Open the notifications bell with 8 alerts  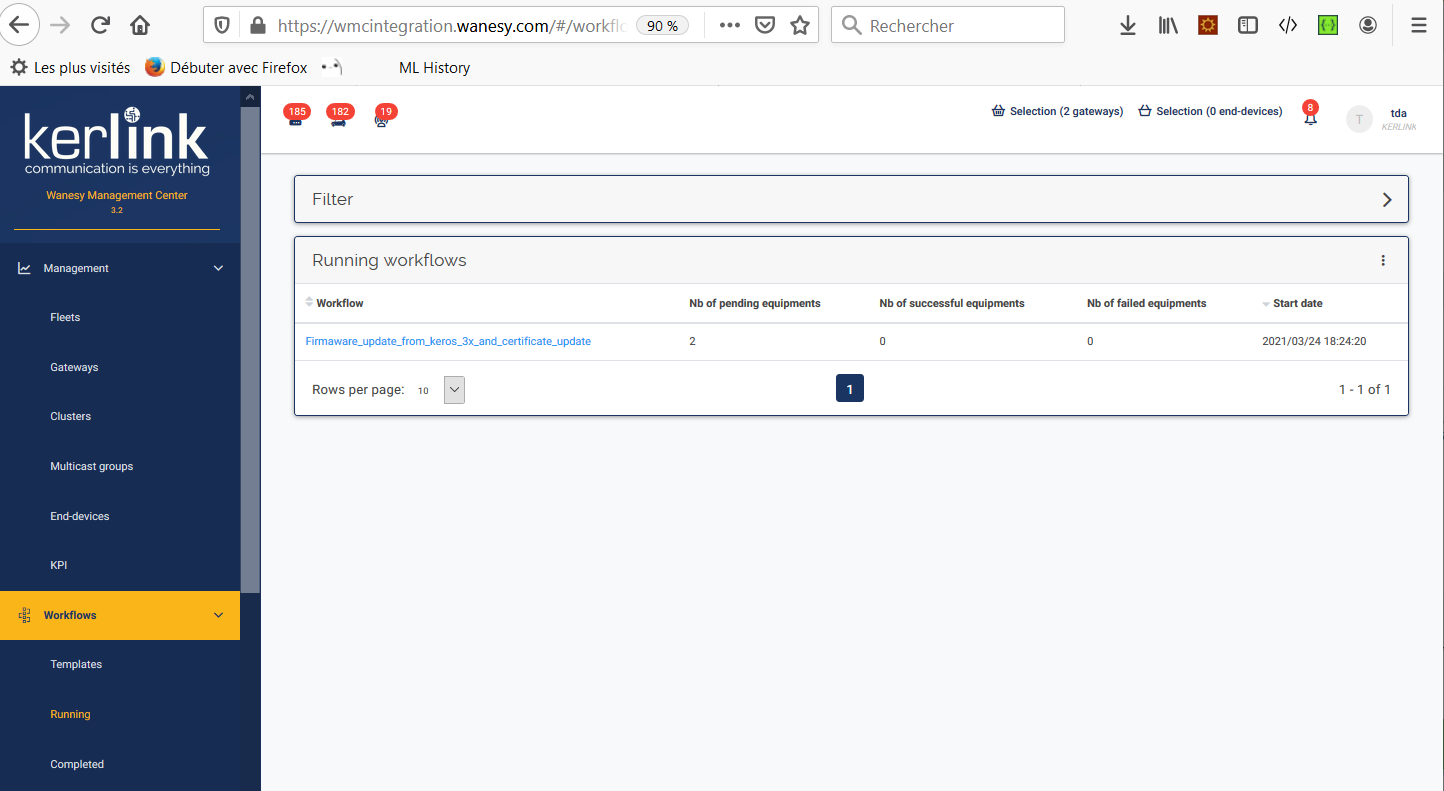(1310, 115)
